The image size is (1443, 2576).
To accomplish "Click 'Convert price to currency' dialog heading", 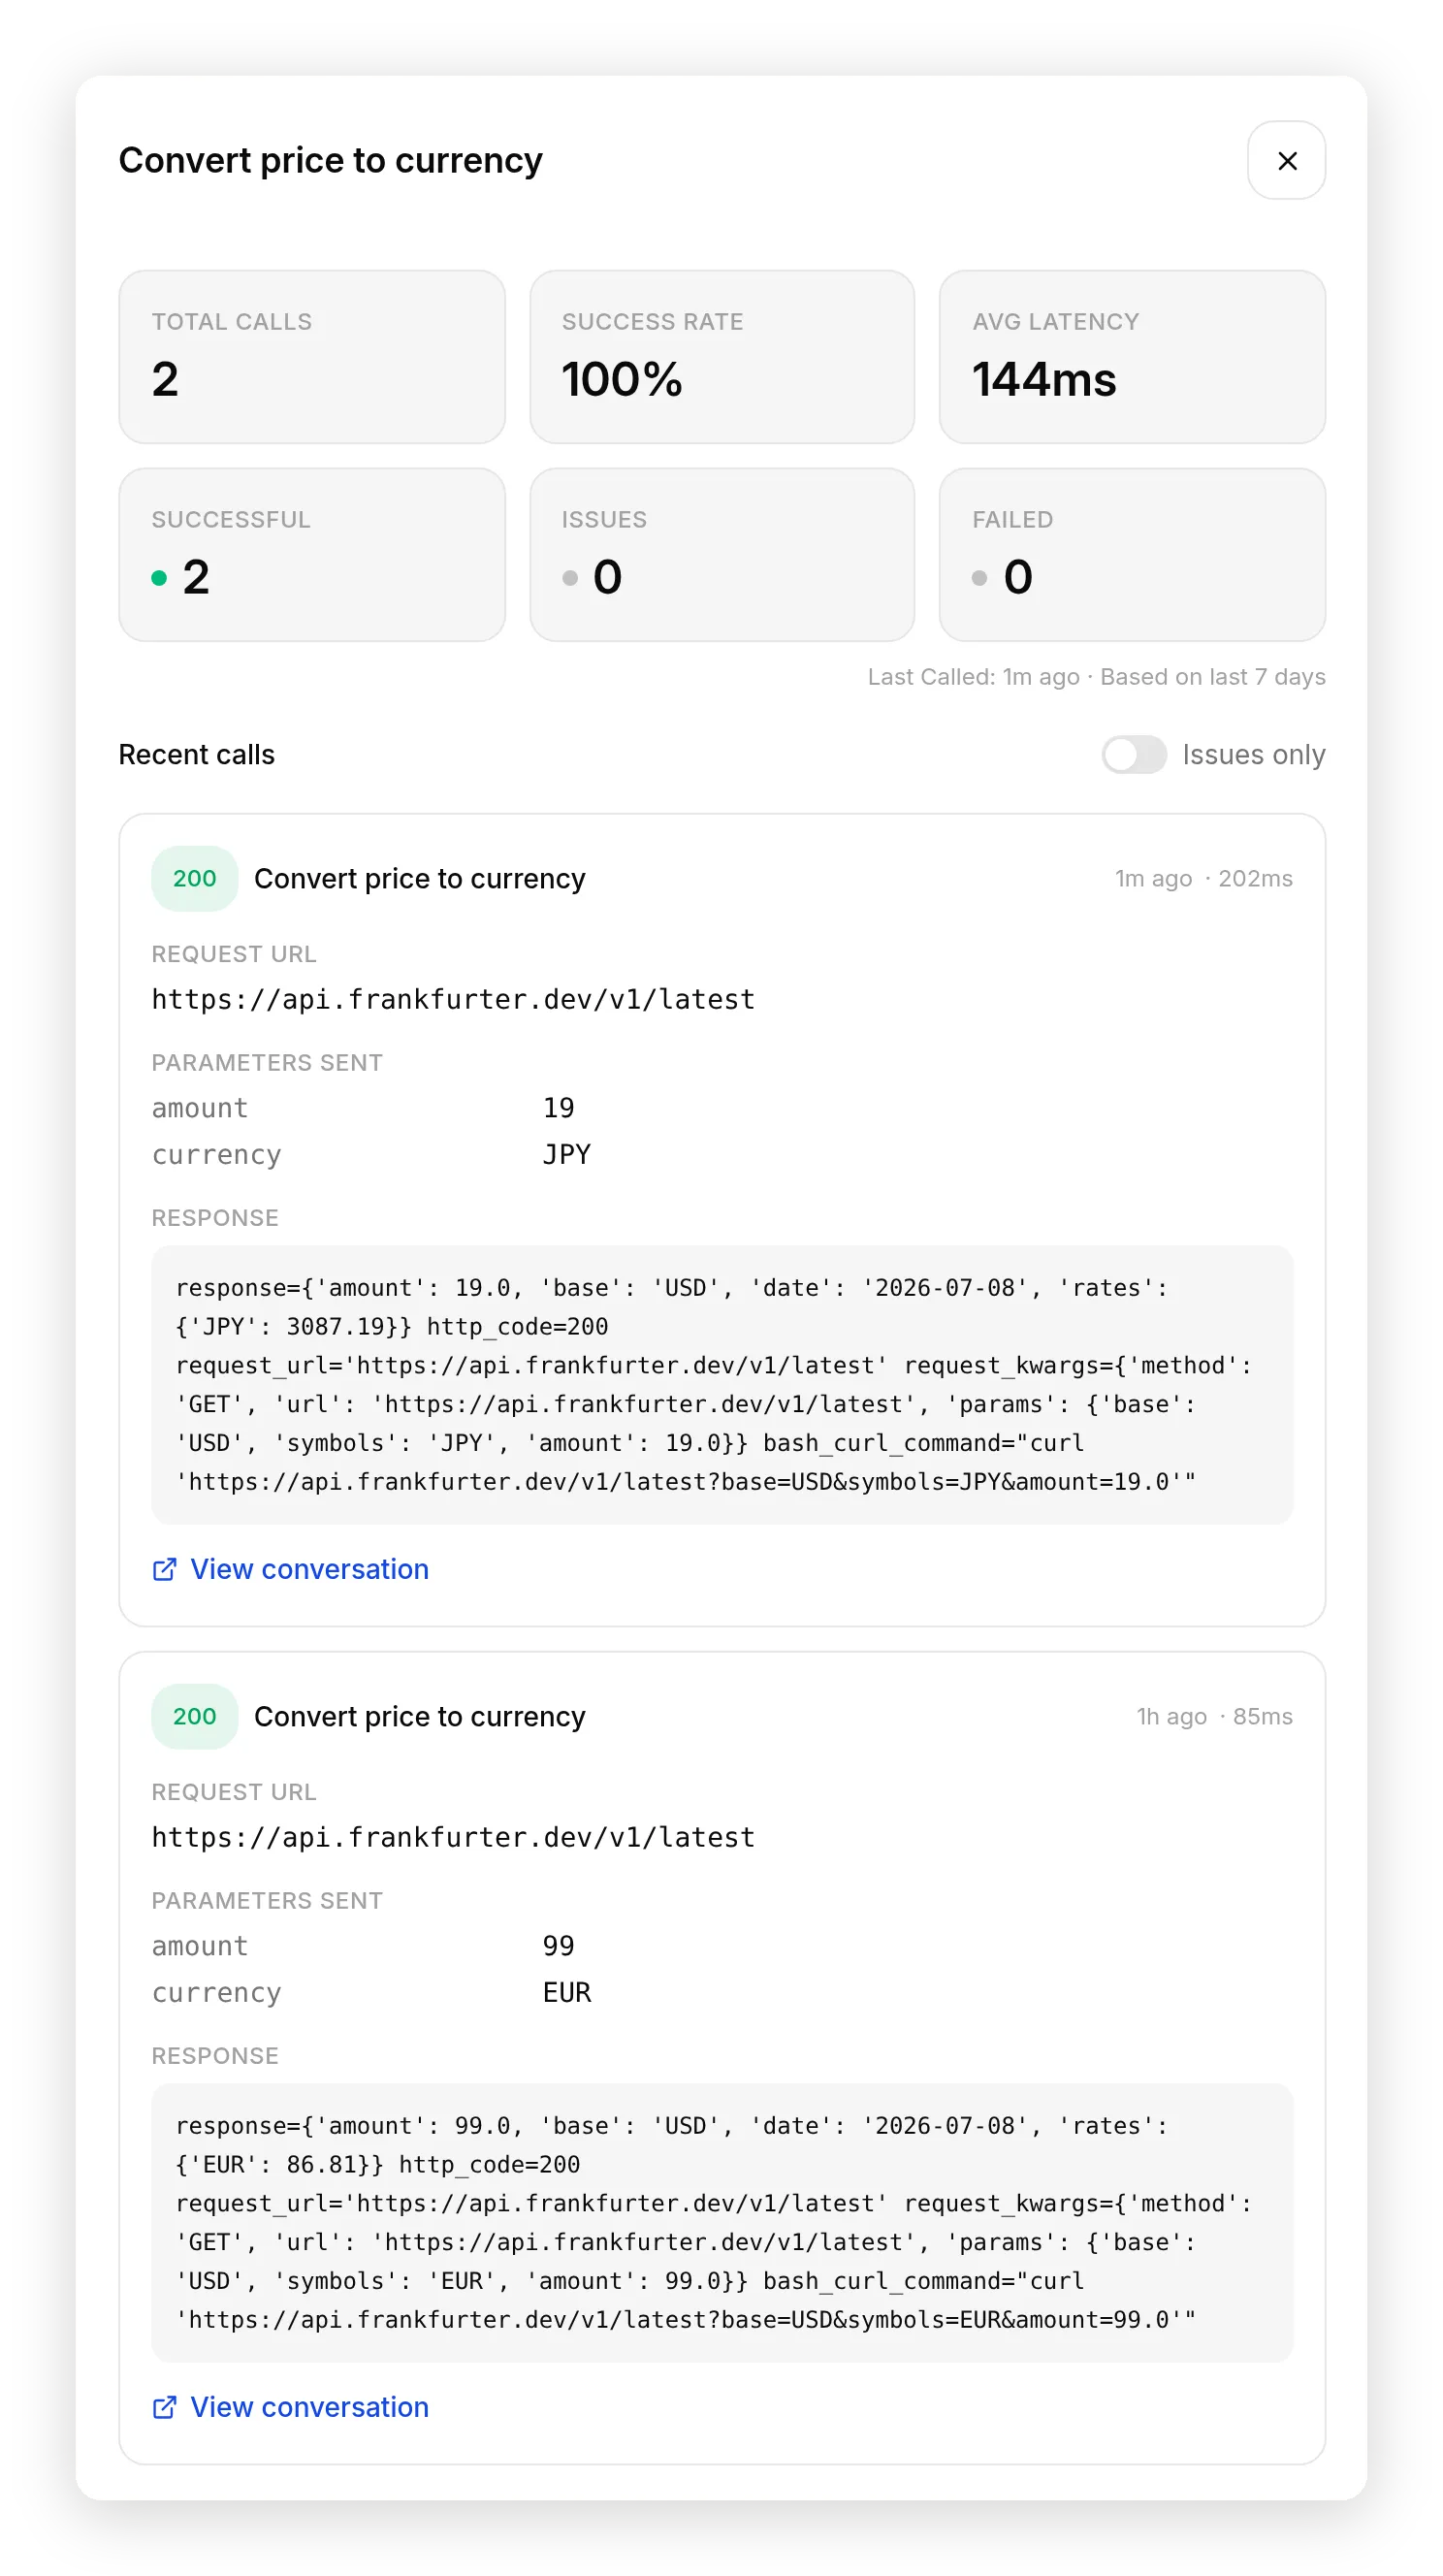I will click(x=331, y=160).
